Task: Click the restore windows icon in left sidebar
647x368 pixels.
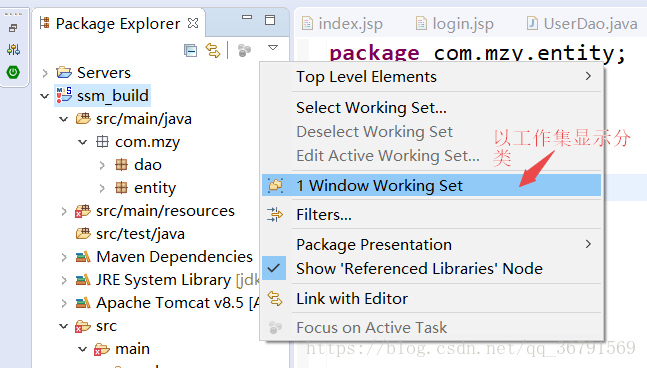Action: [x=13, y=28]
